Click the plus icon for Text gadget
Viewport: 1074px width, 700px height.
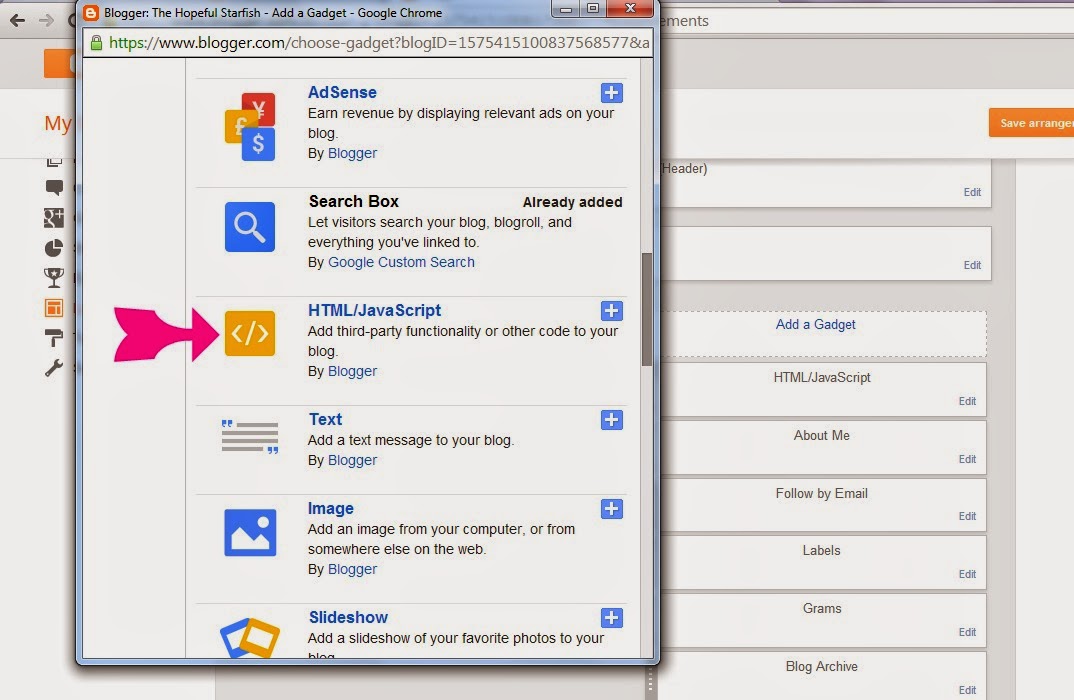pyautogui.click(x=612, y=420)
